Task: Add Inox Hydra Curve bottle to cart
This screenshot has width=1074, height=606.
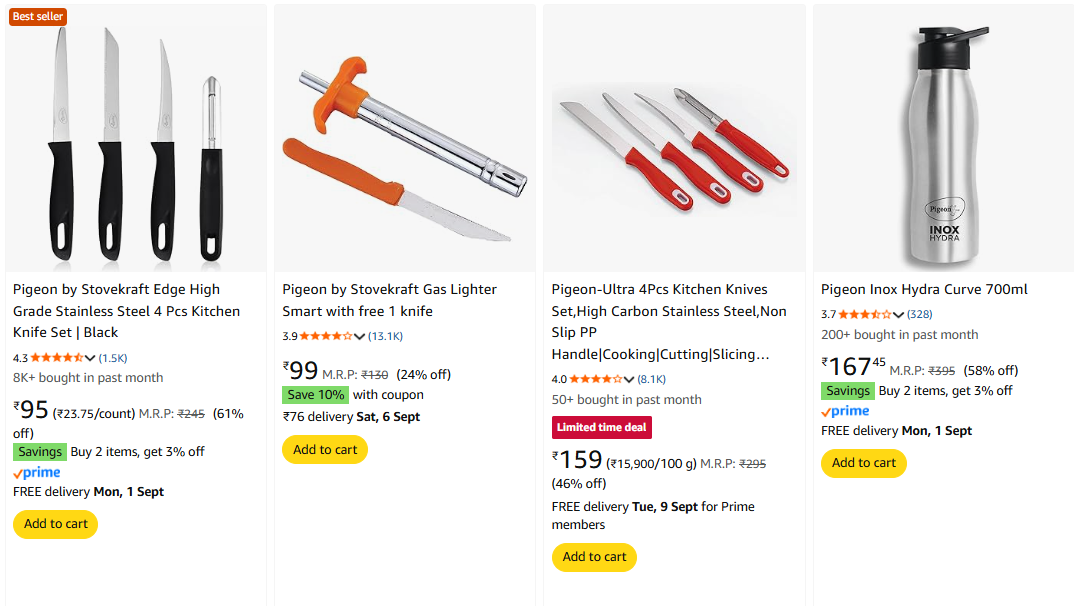Action: click(x=863, y=463)
